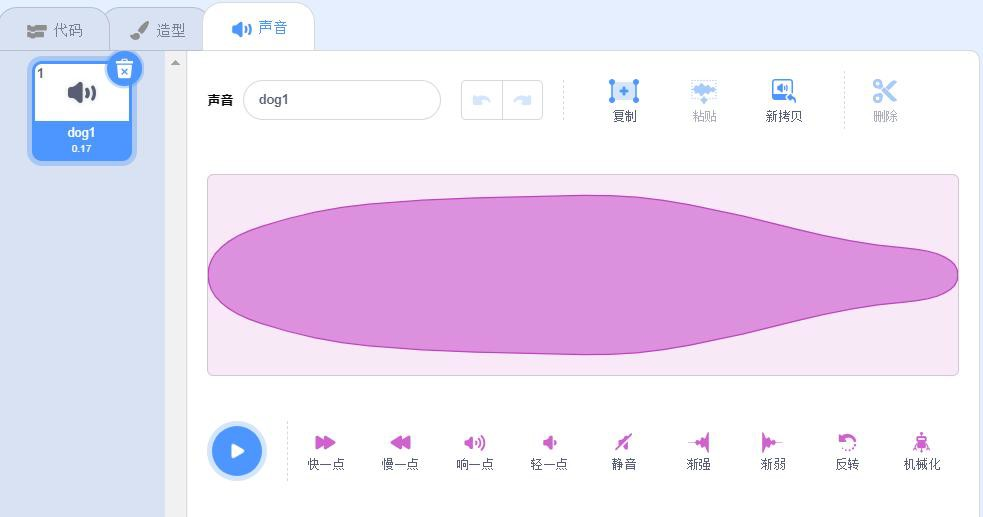Click the 复制 copy tool
The width and height of the screenshot is (983, 517).
pos(624,100)
